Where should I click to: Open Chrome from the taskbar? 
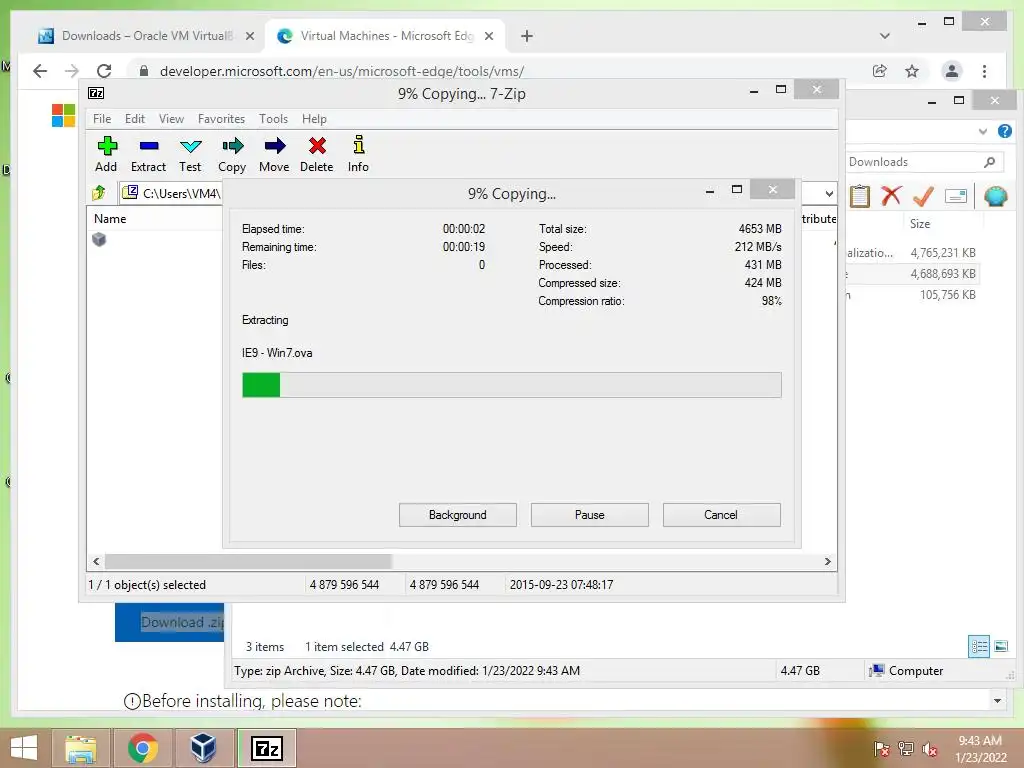[142, 748]
